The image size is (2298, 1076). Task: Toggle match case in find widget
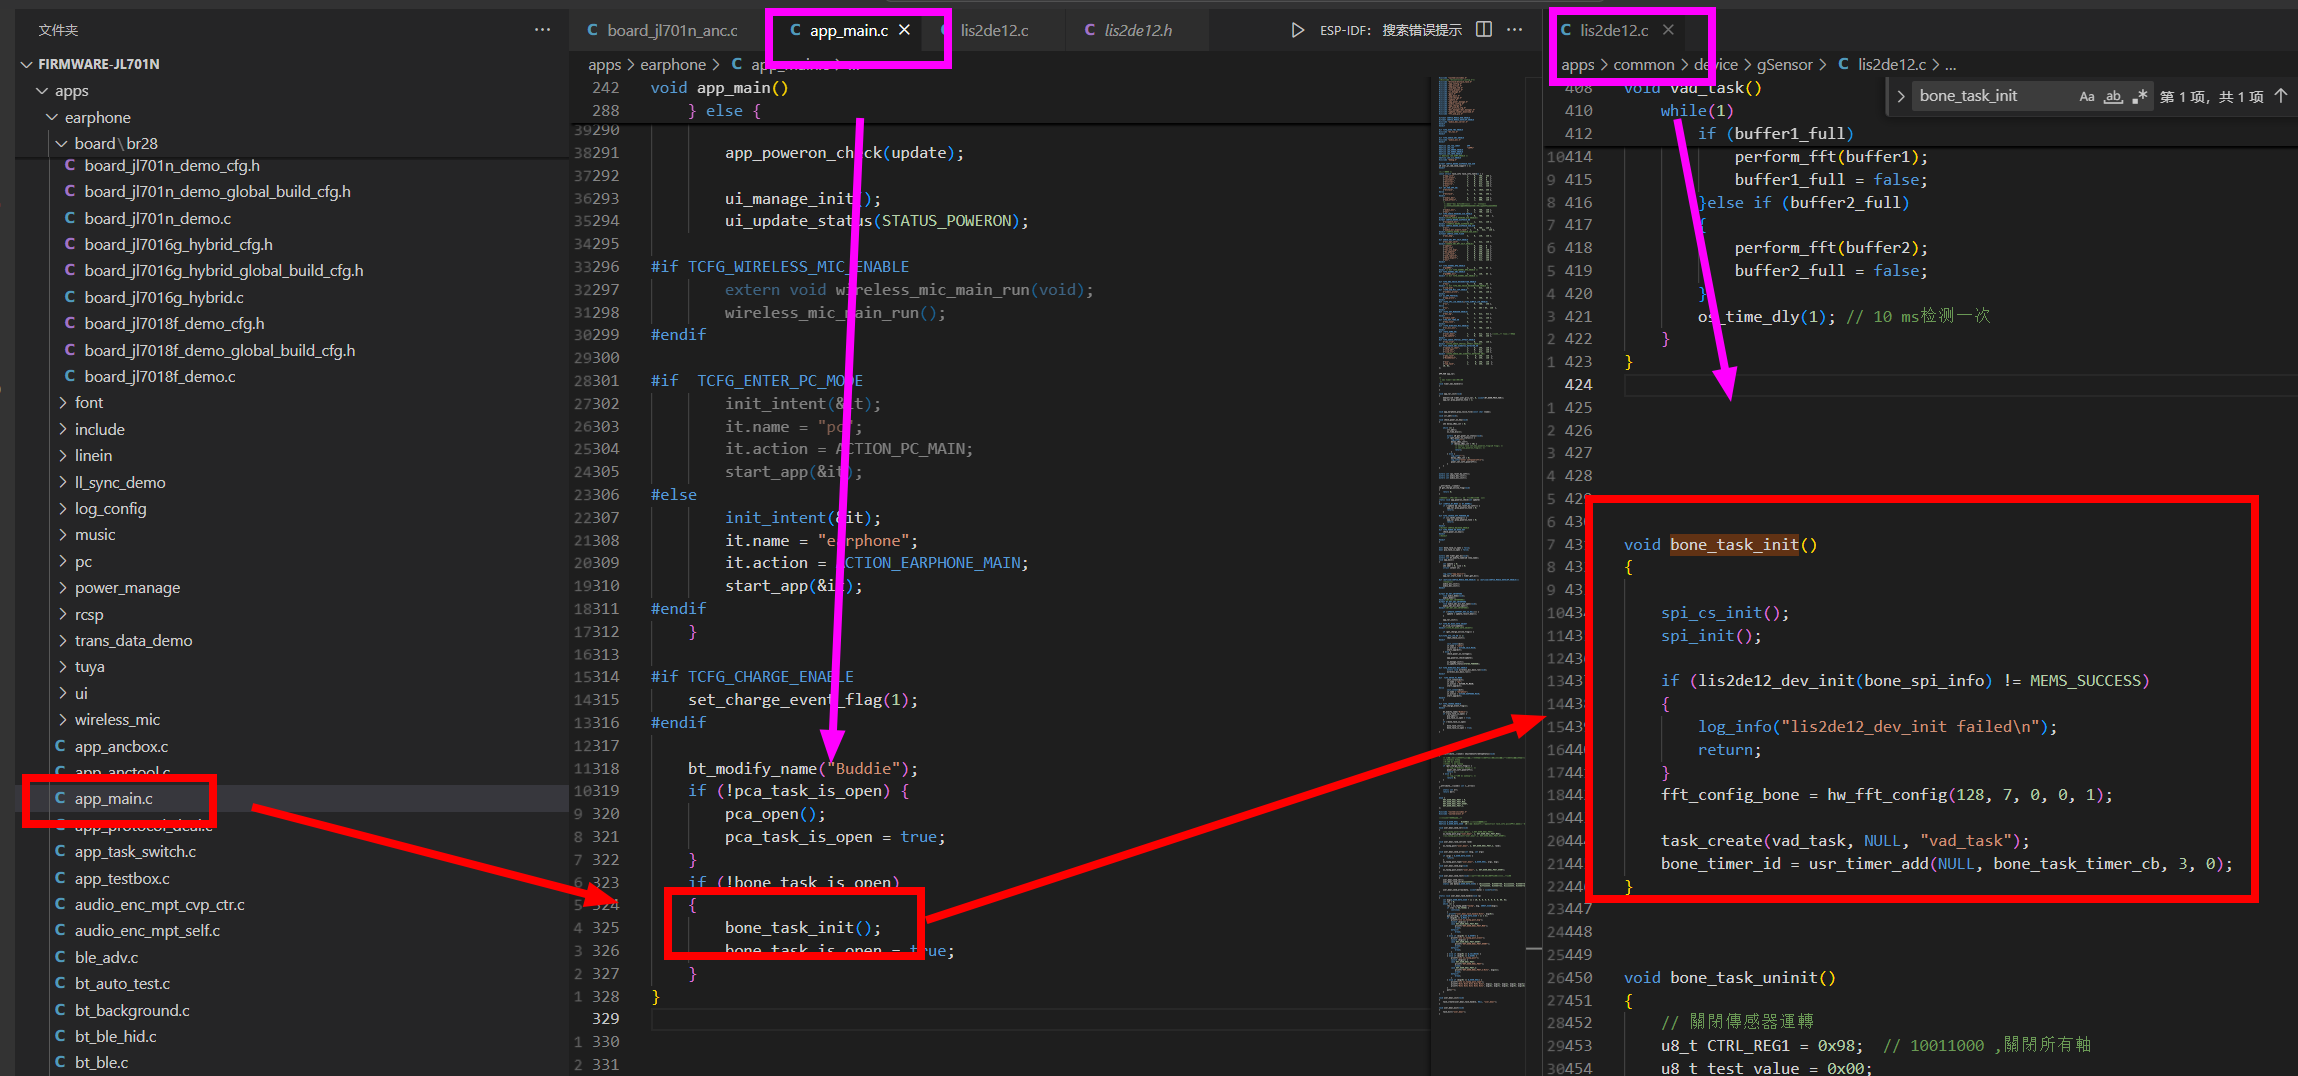[x=2087, y=96]
